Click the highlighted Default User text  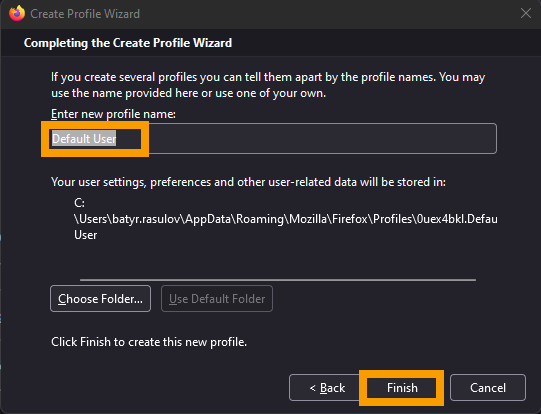tap(84, 138)
